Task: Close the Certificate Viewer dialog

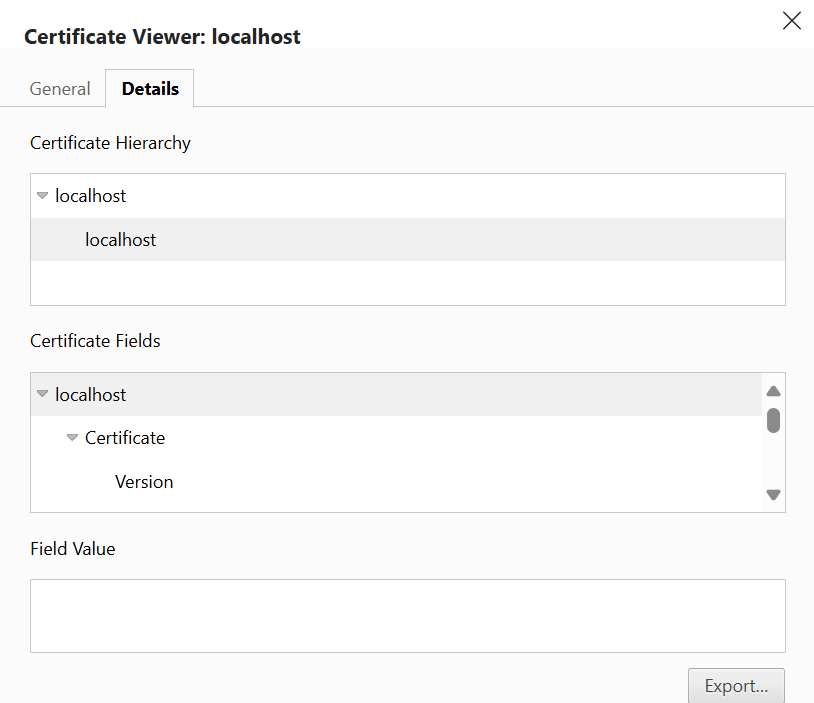Action: pyautogui.click(x=791, y=21)
